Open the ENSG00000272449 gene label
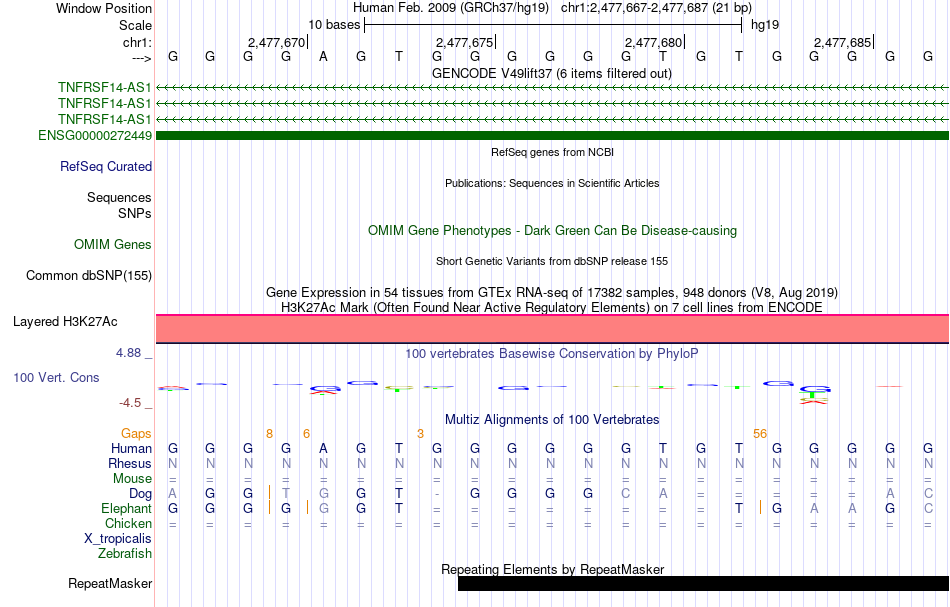 (x=95, y=136)
